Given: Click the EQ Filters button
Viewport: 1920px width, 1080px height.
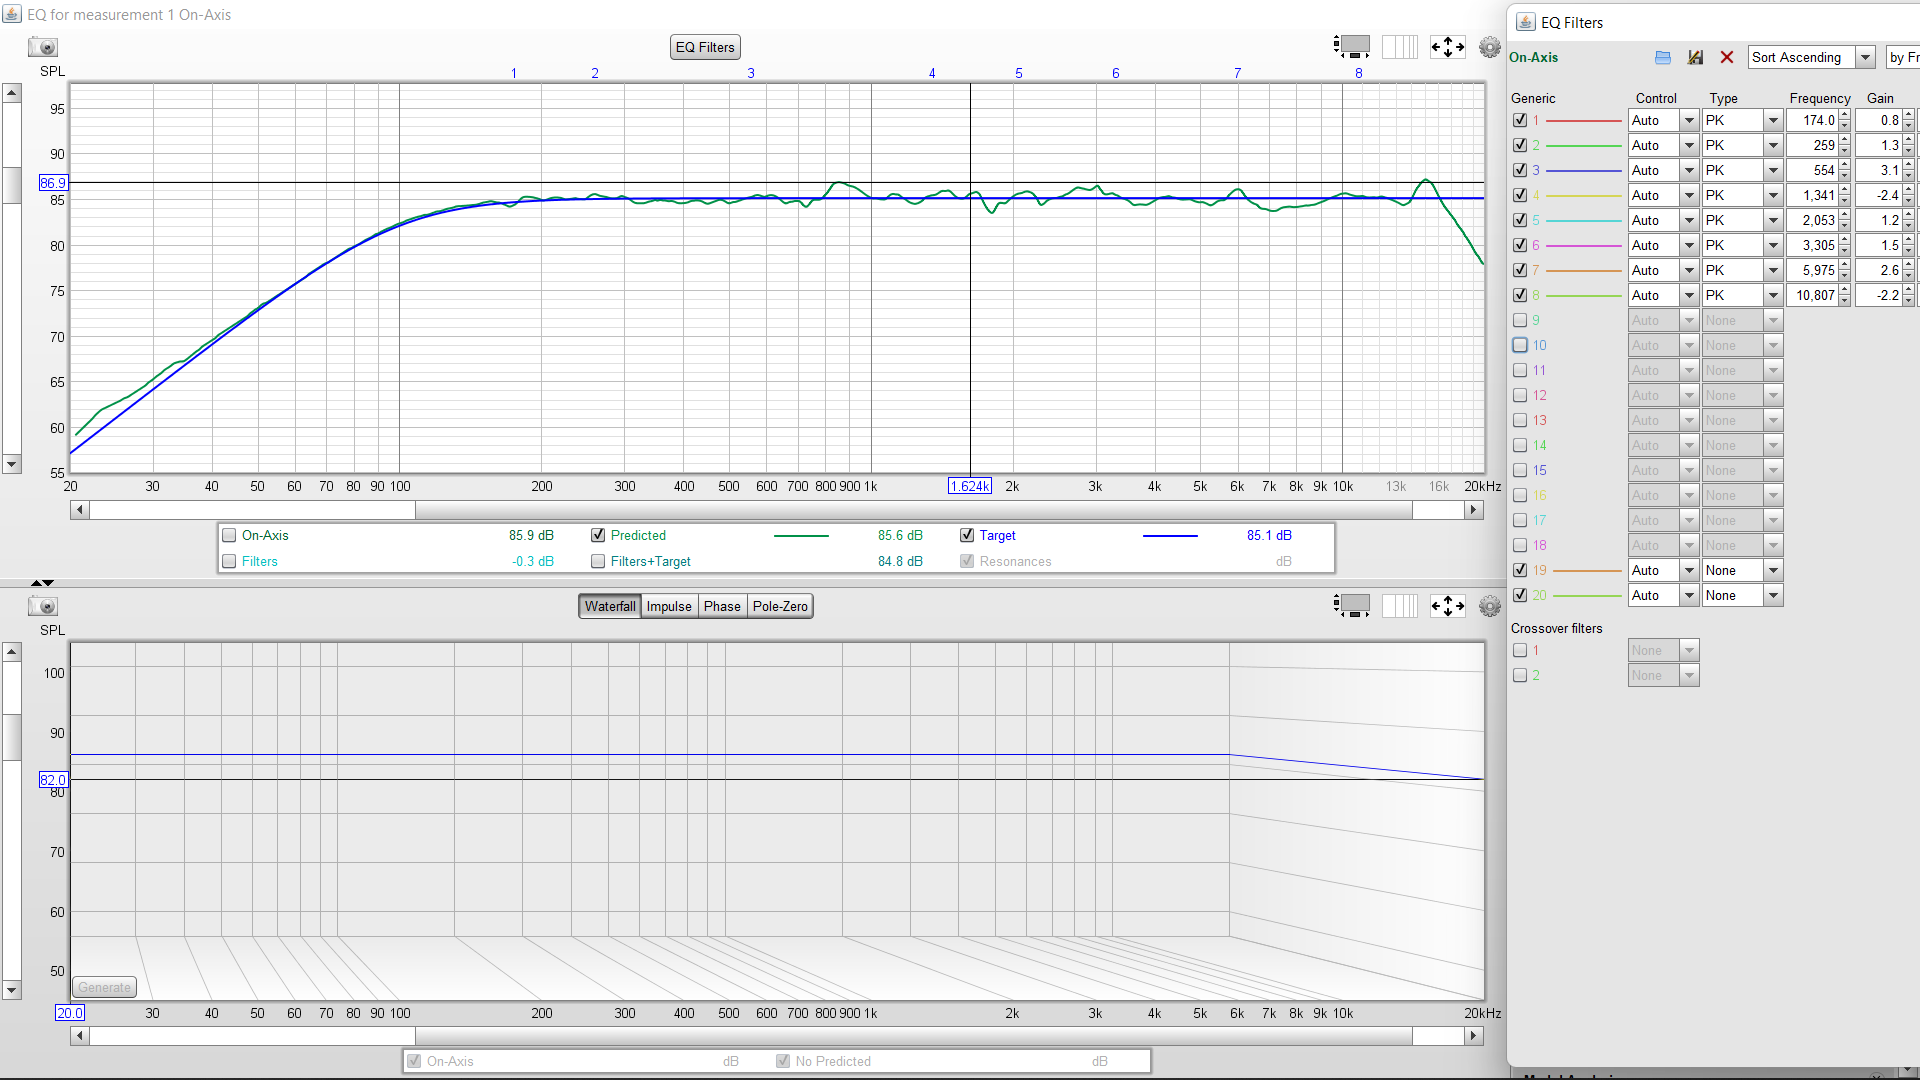Looking at the screenshot, I should point(705,47).
